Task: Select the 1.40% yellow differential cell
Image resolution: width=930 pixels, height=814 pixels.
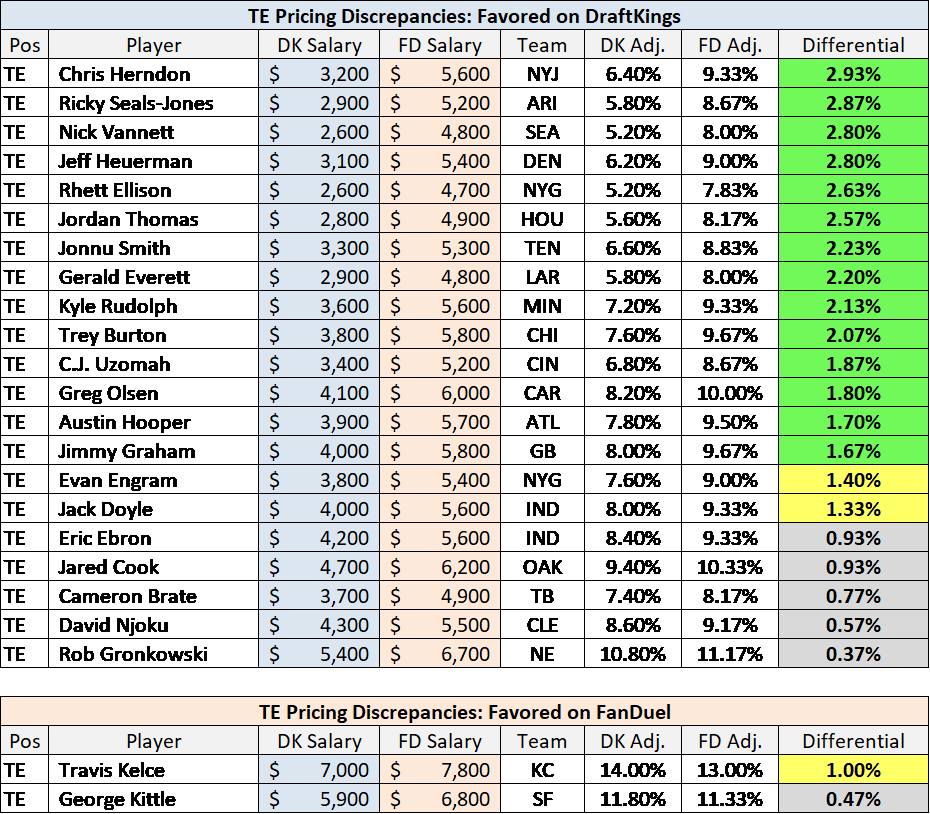Action: [853, 481]
